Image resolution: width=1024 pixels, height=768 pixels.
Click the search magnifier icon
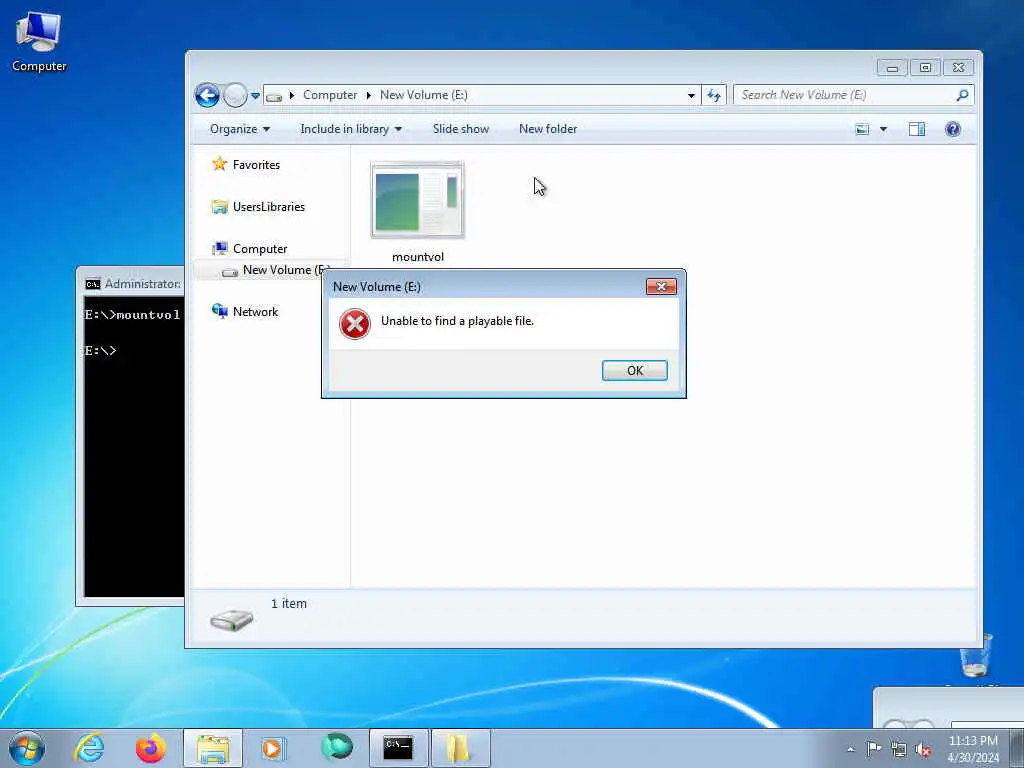(x=962, y=95)
